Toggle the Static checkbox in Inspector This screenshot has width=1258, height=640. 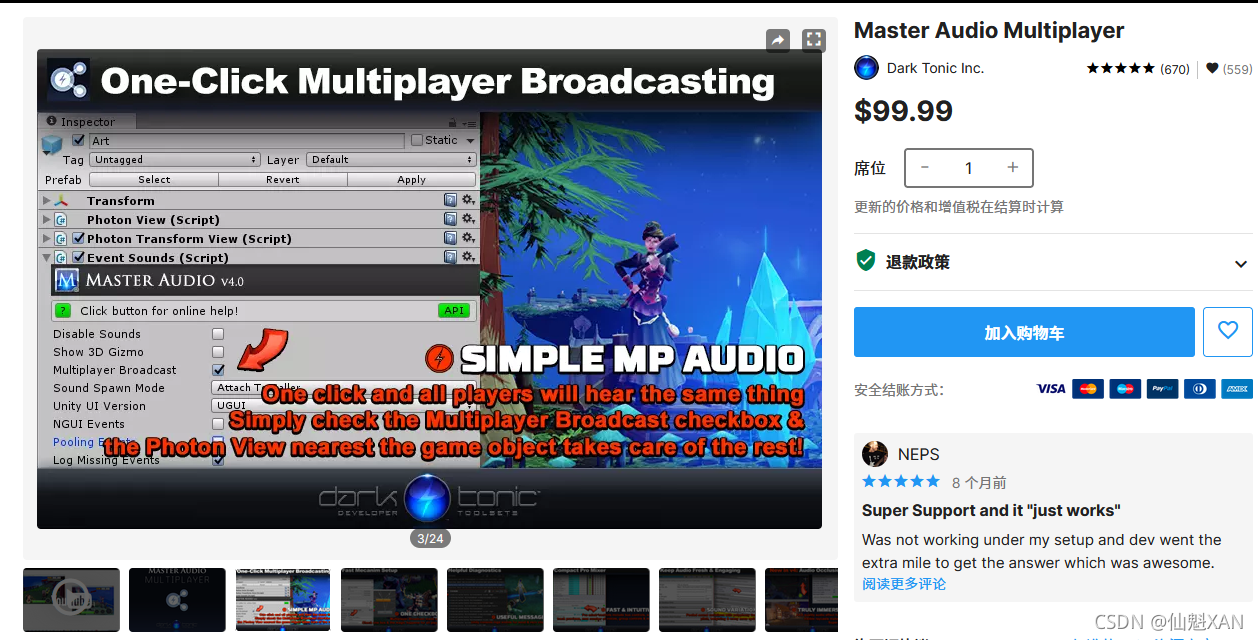[x=417, y=140]
